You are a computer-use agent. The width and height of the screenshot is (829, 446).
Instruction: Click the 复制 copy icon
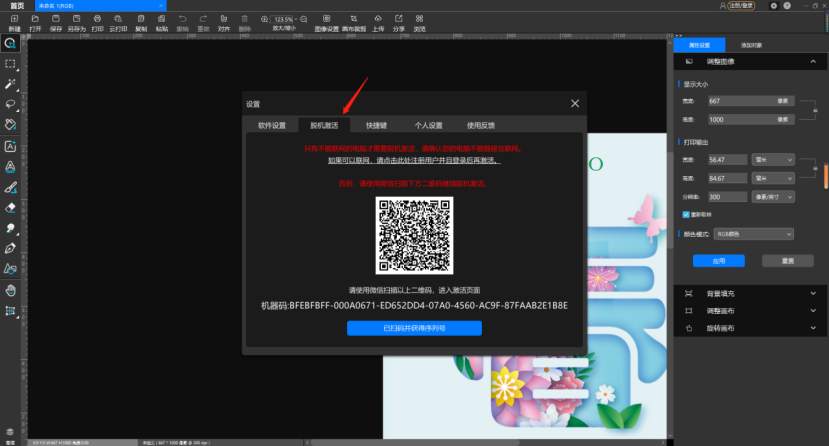141,19
